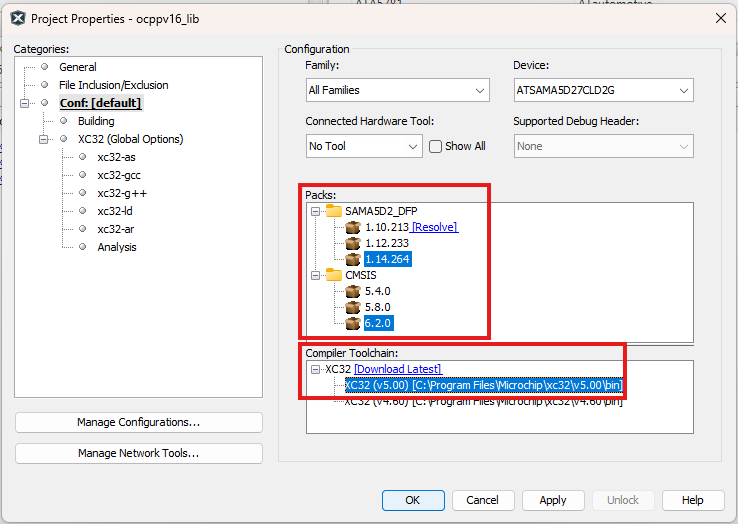Image resolution: width=738 pixels, height=524 pixels.
Task: Click the SAMA5D2_DFP folder icon
Action: [x=334, y=210]
